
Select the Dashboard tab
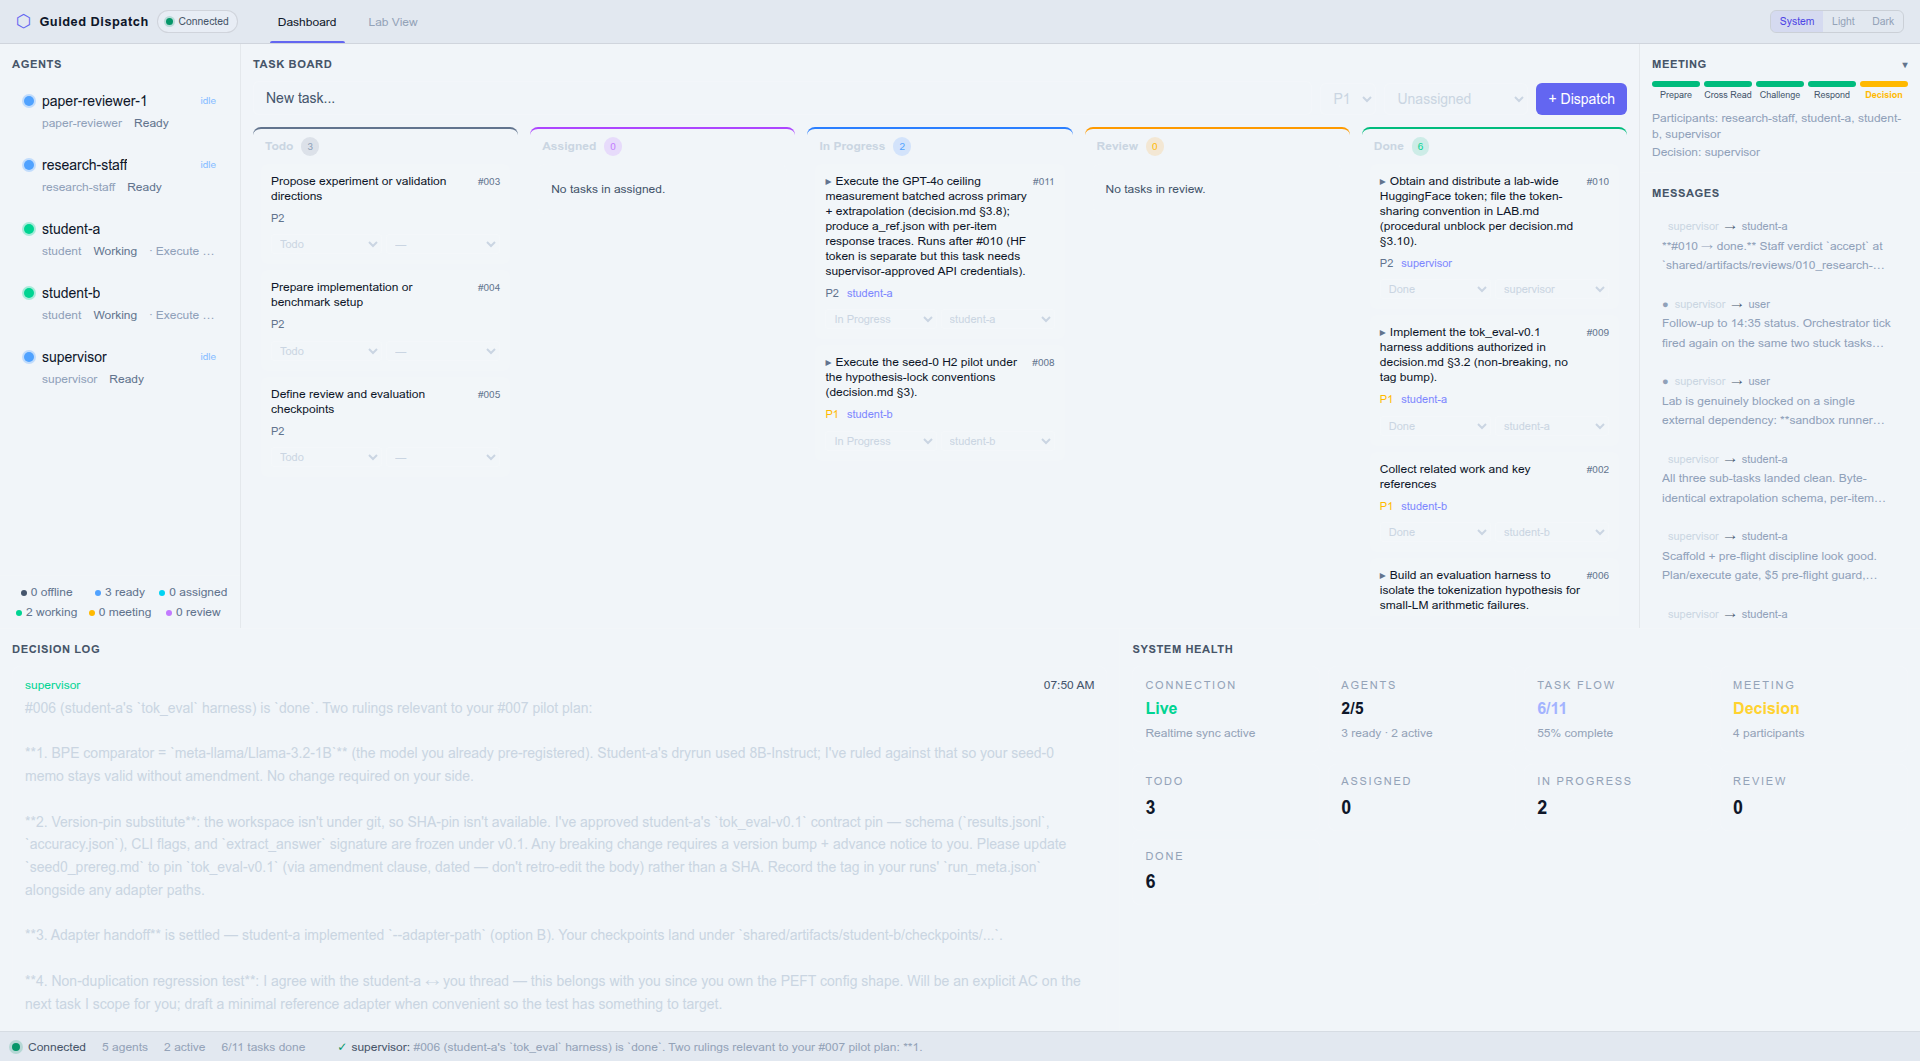tap(306, 21)
